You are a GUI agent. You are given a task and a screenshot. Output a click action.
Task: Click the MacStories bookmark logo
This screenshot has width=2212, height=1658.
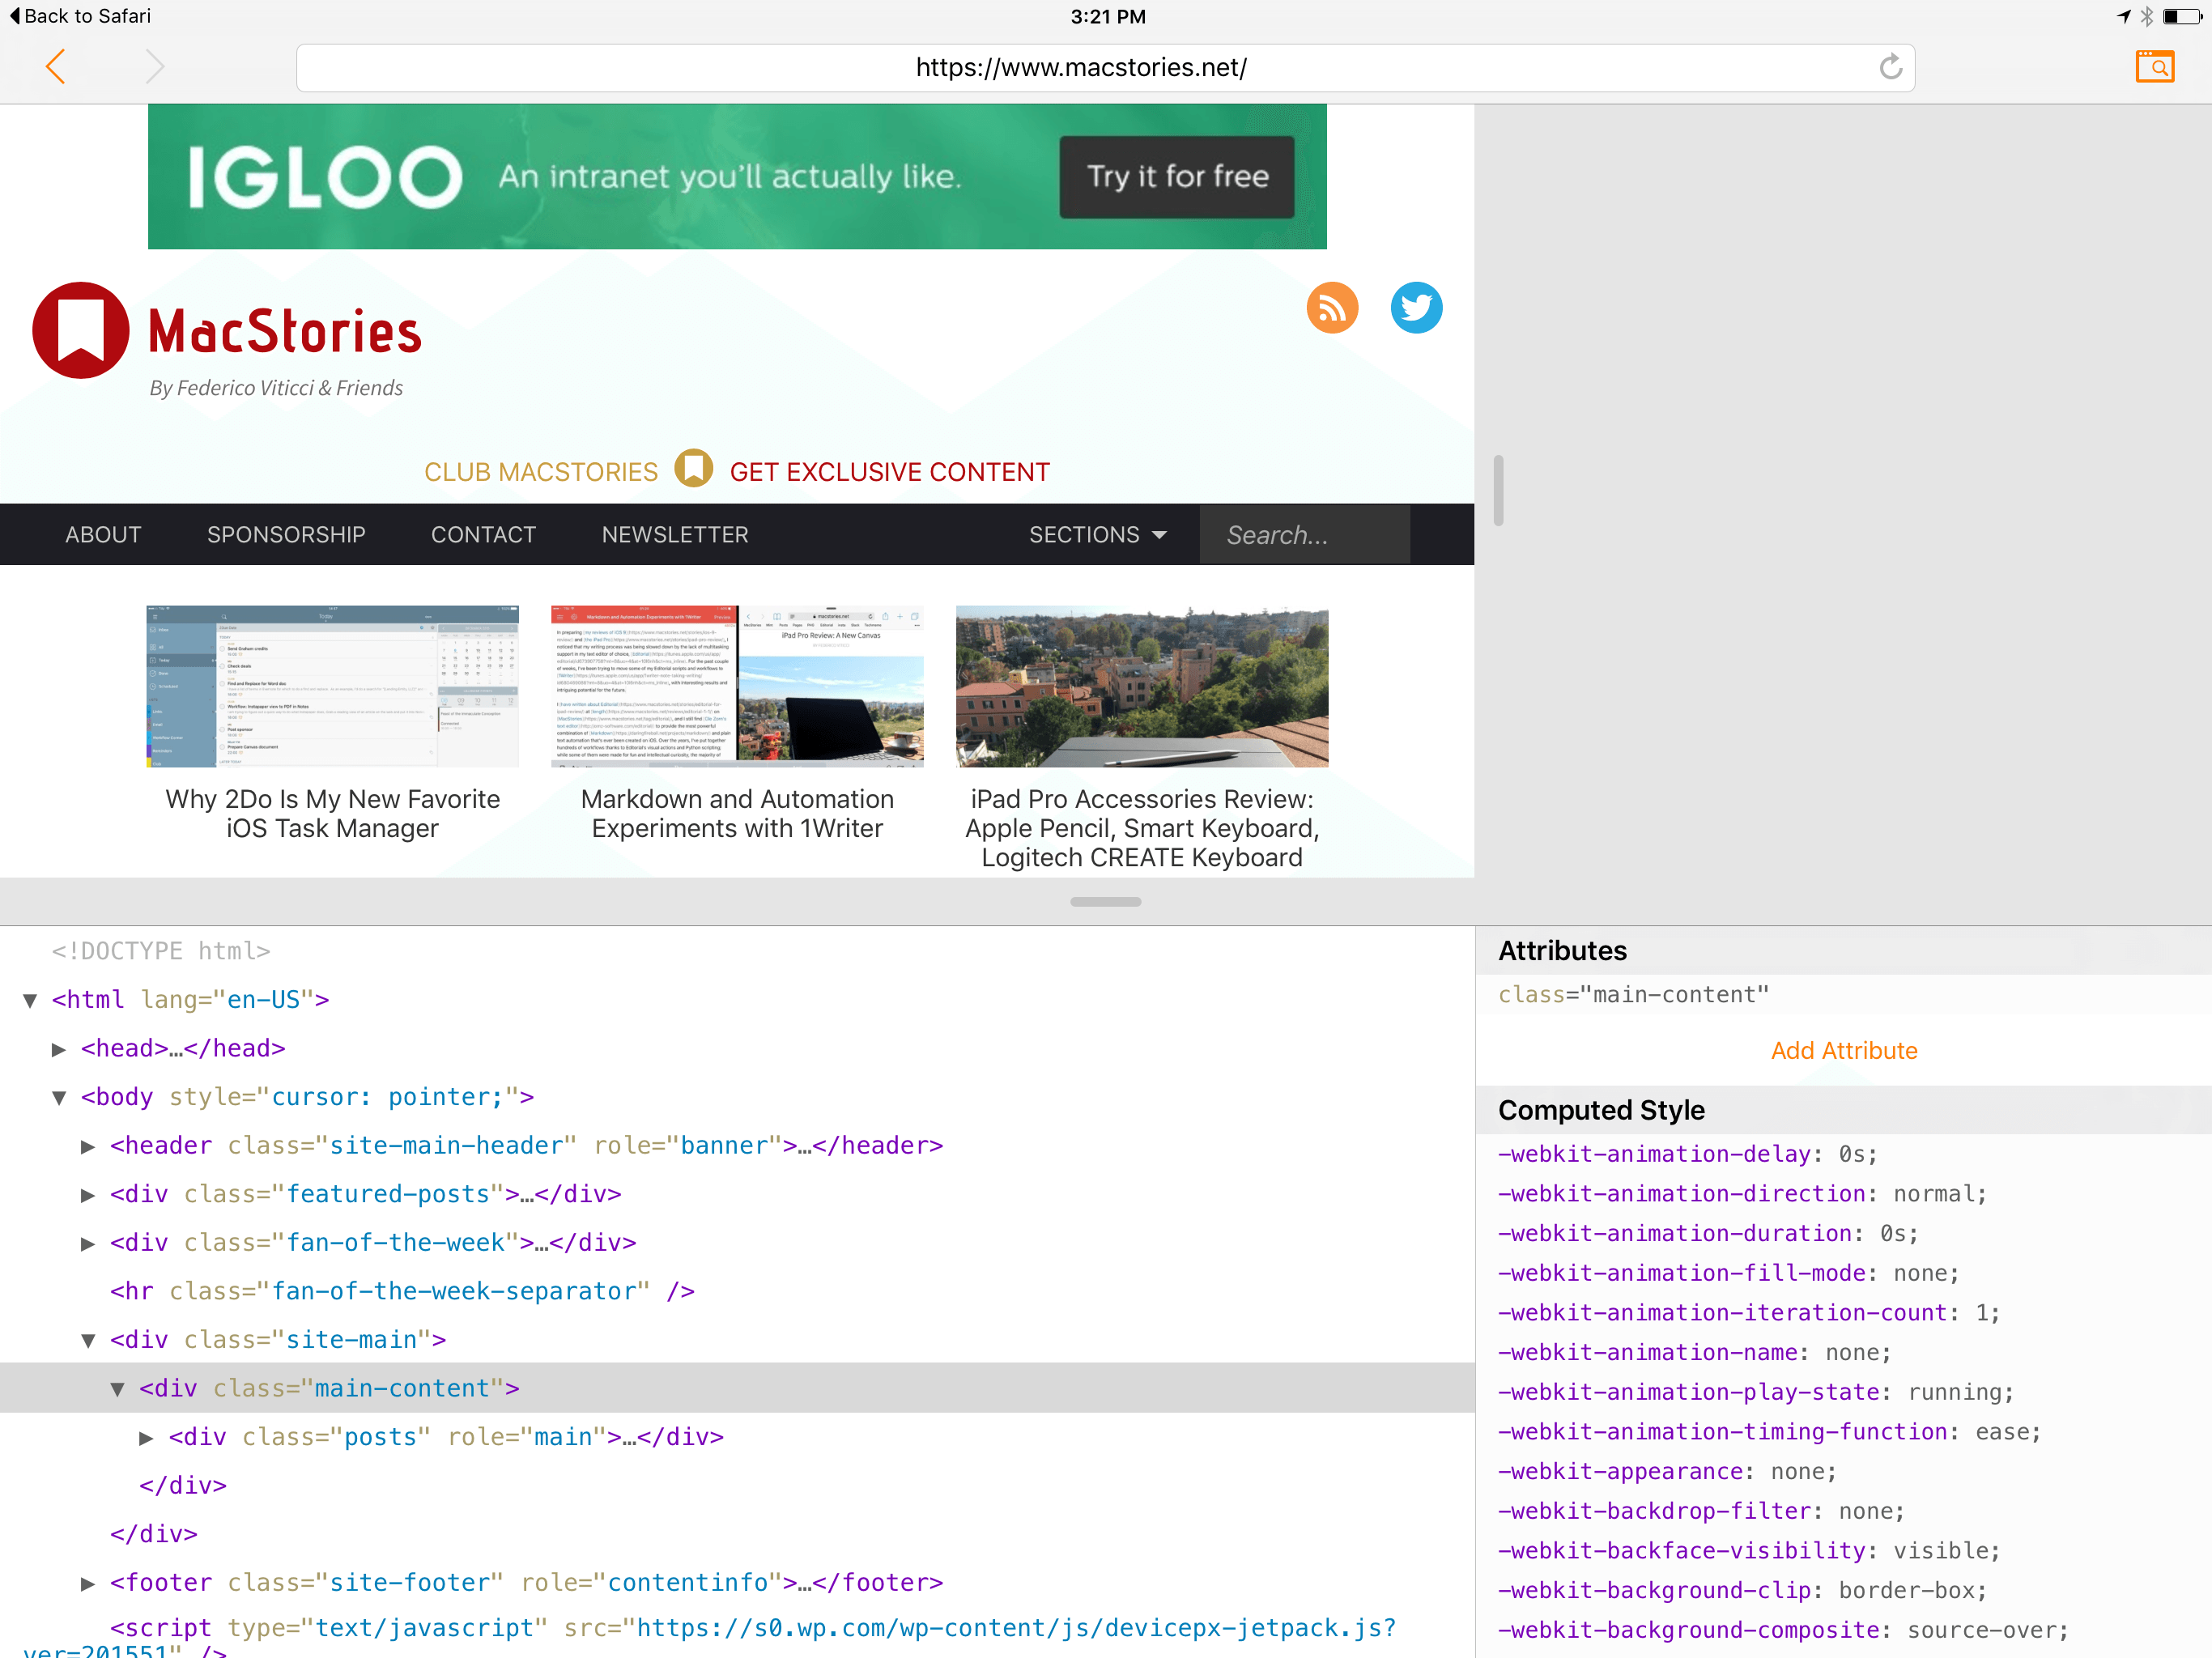pyautogui.click(x=80, y=330)
